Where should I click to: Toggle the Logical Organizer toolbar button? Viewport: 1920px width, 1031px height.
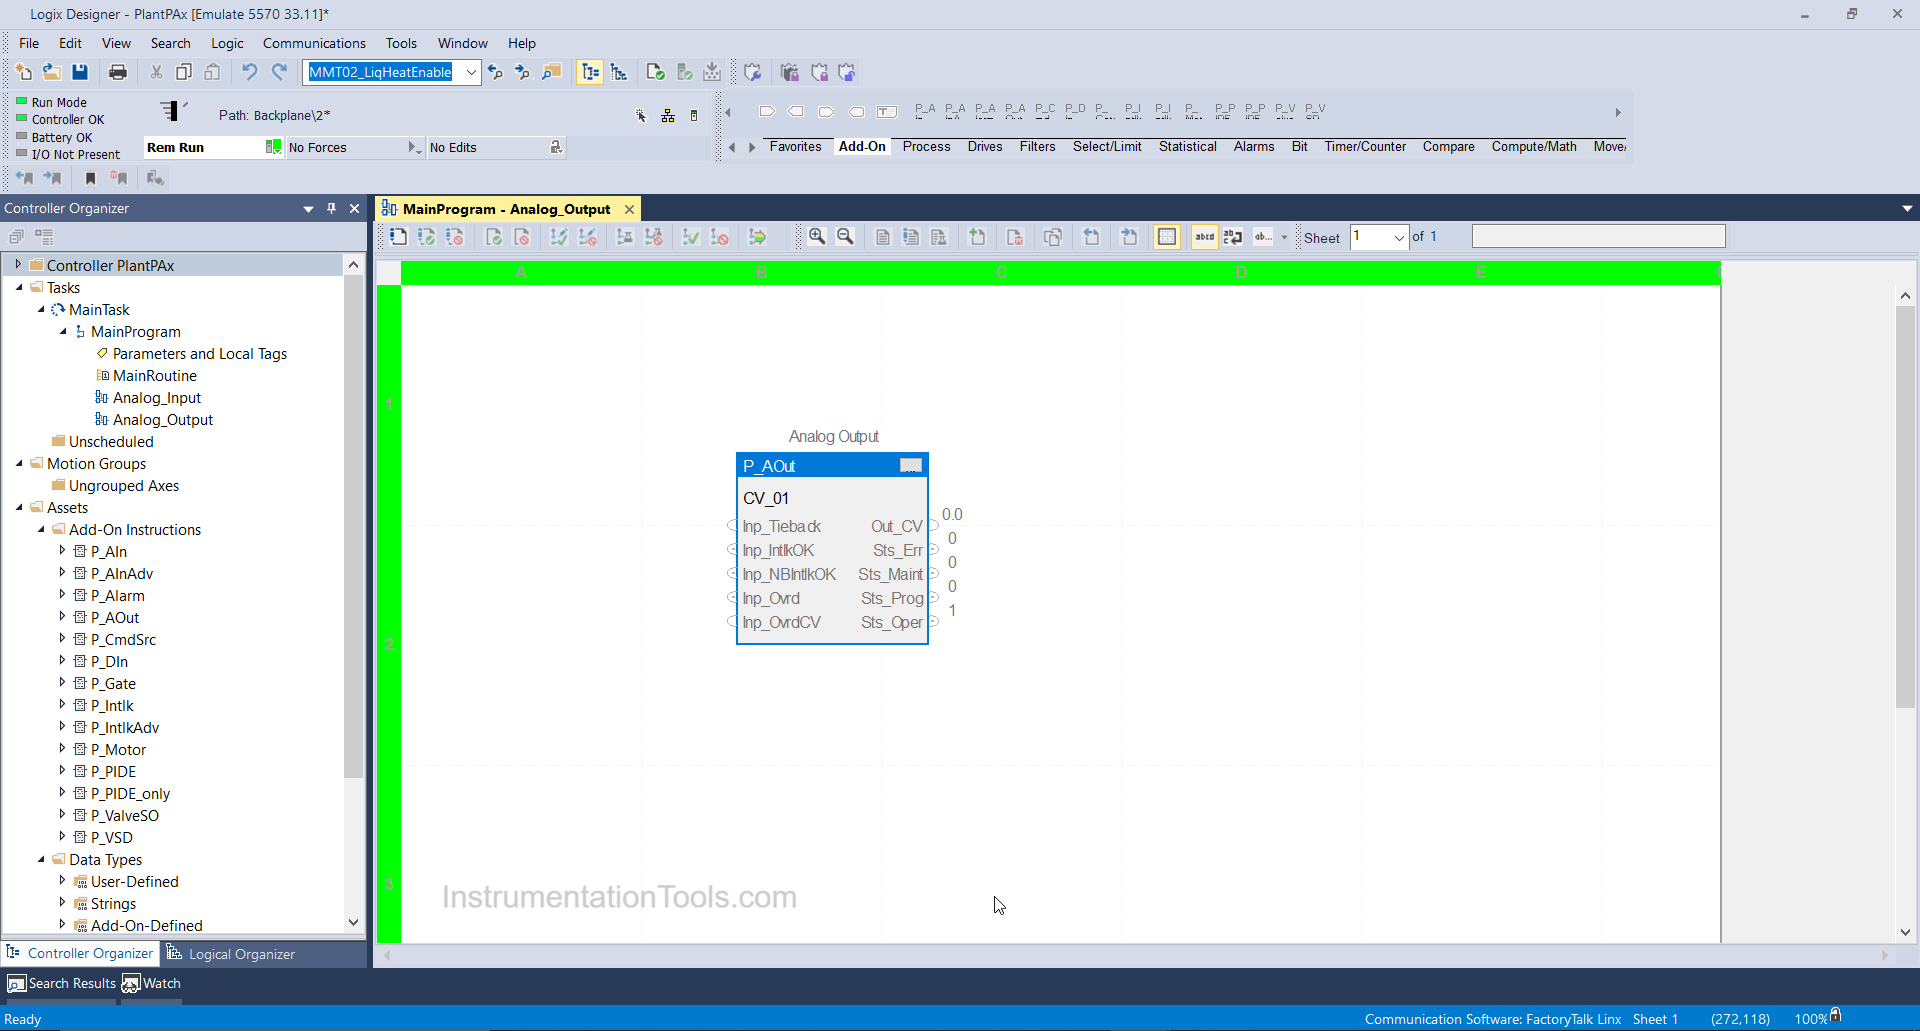pyautogui.click(x=619, y=72)
